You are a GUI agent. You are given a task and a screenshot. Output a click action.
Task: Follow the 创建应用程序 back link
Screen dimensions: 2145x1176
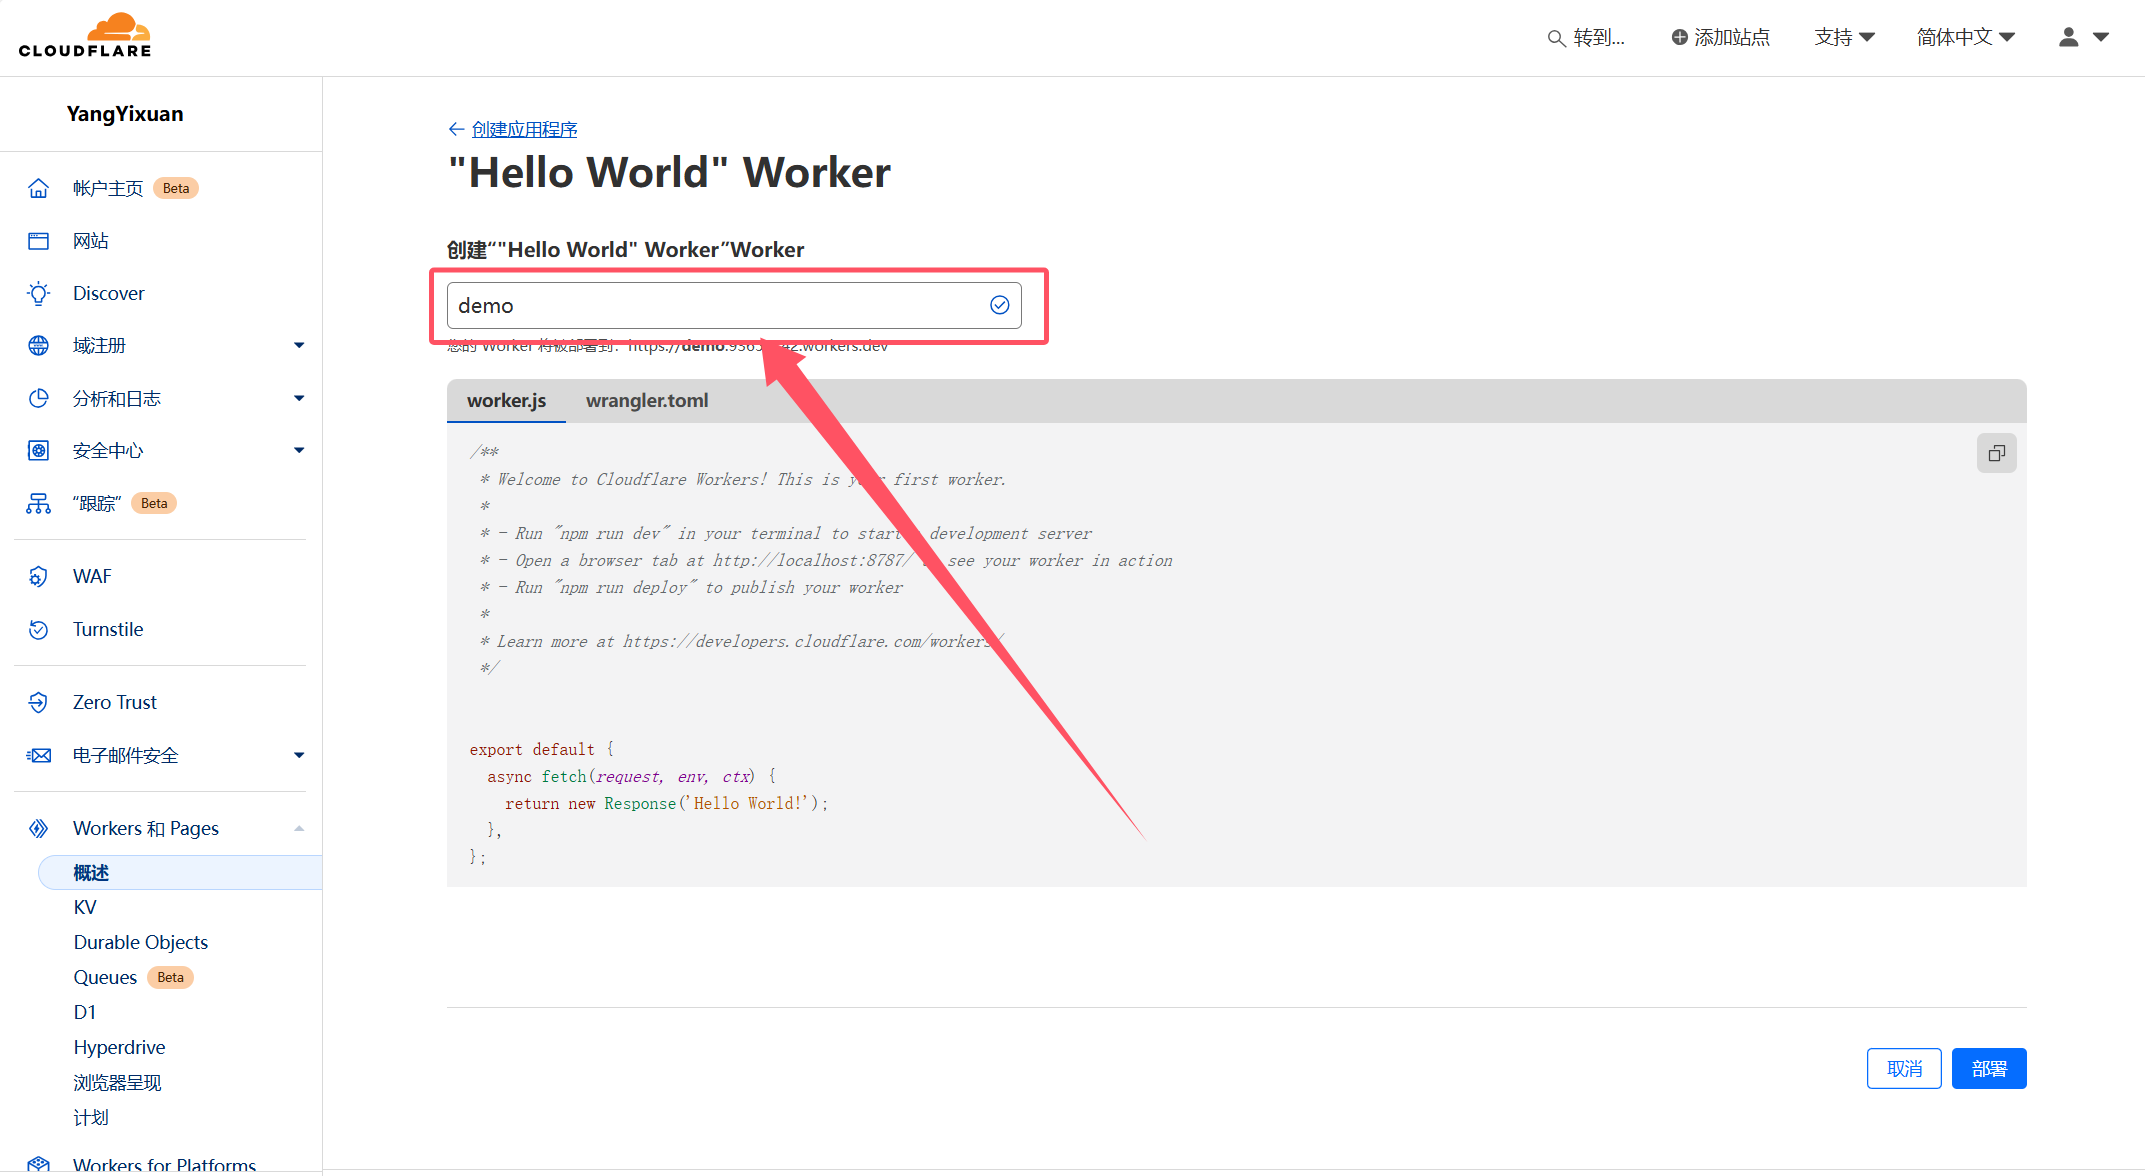pyautogui.click(x=525, y=129)
